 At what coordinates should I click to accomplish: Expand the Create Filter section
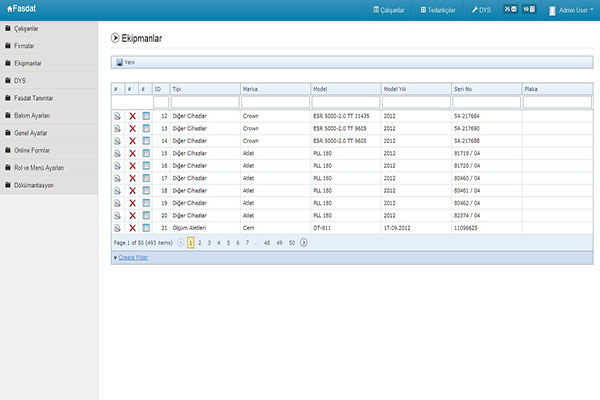[133, 258]
